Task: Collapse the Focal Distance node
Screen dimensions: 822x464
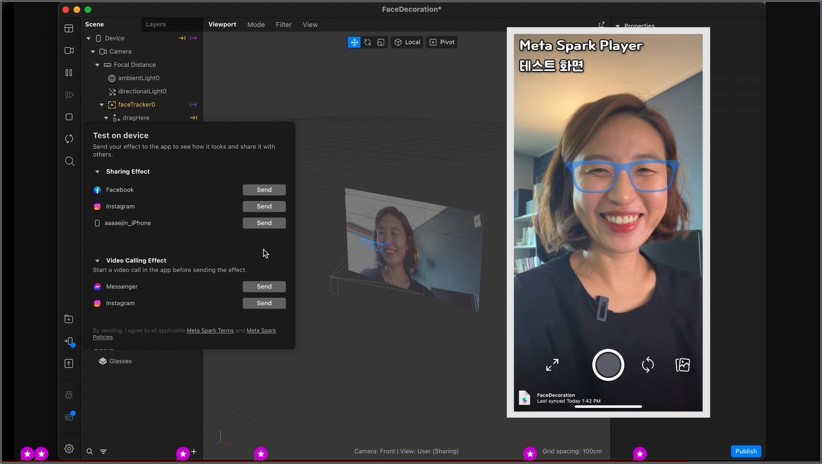Action: tap(97, 64)
